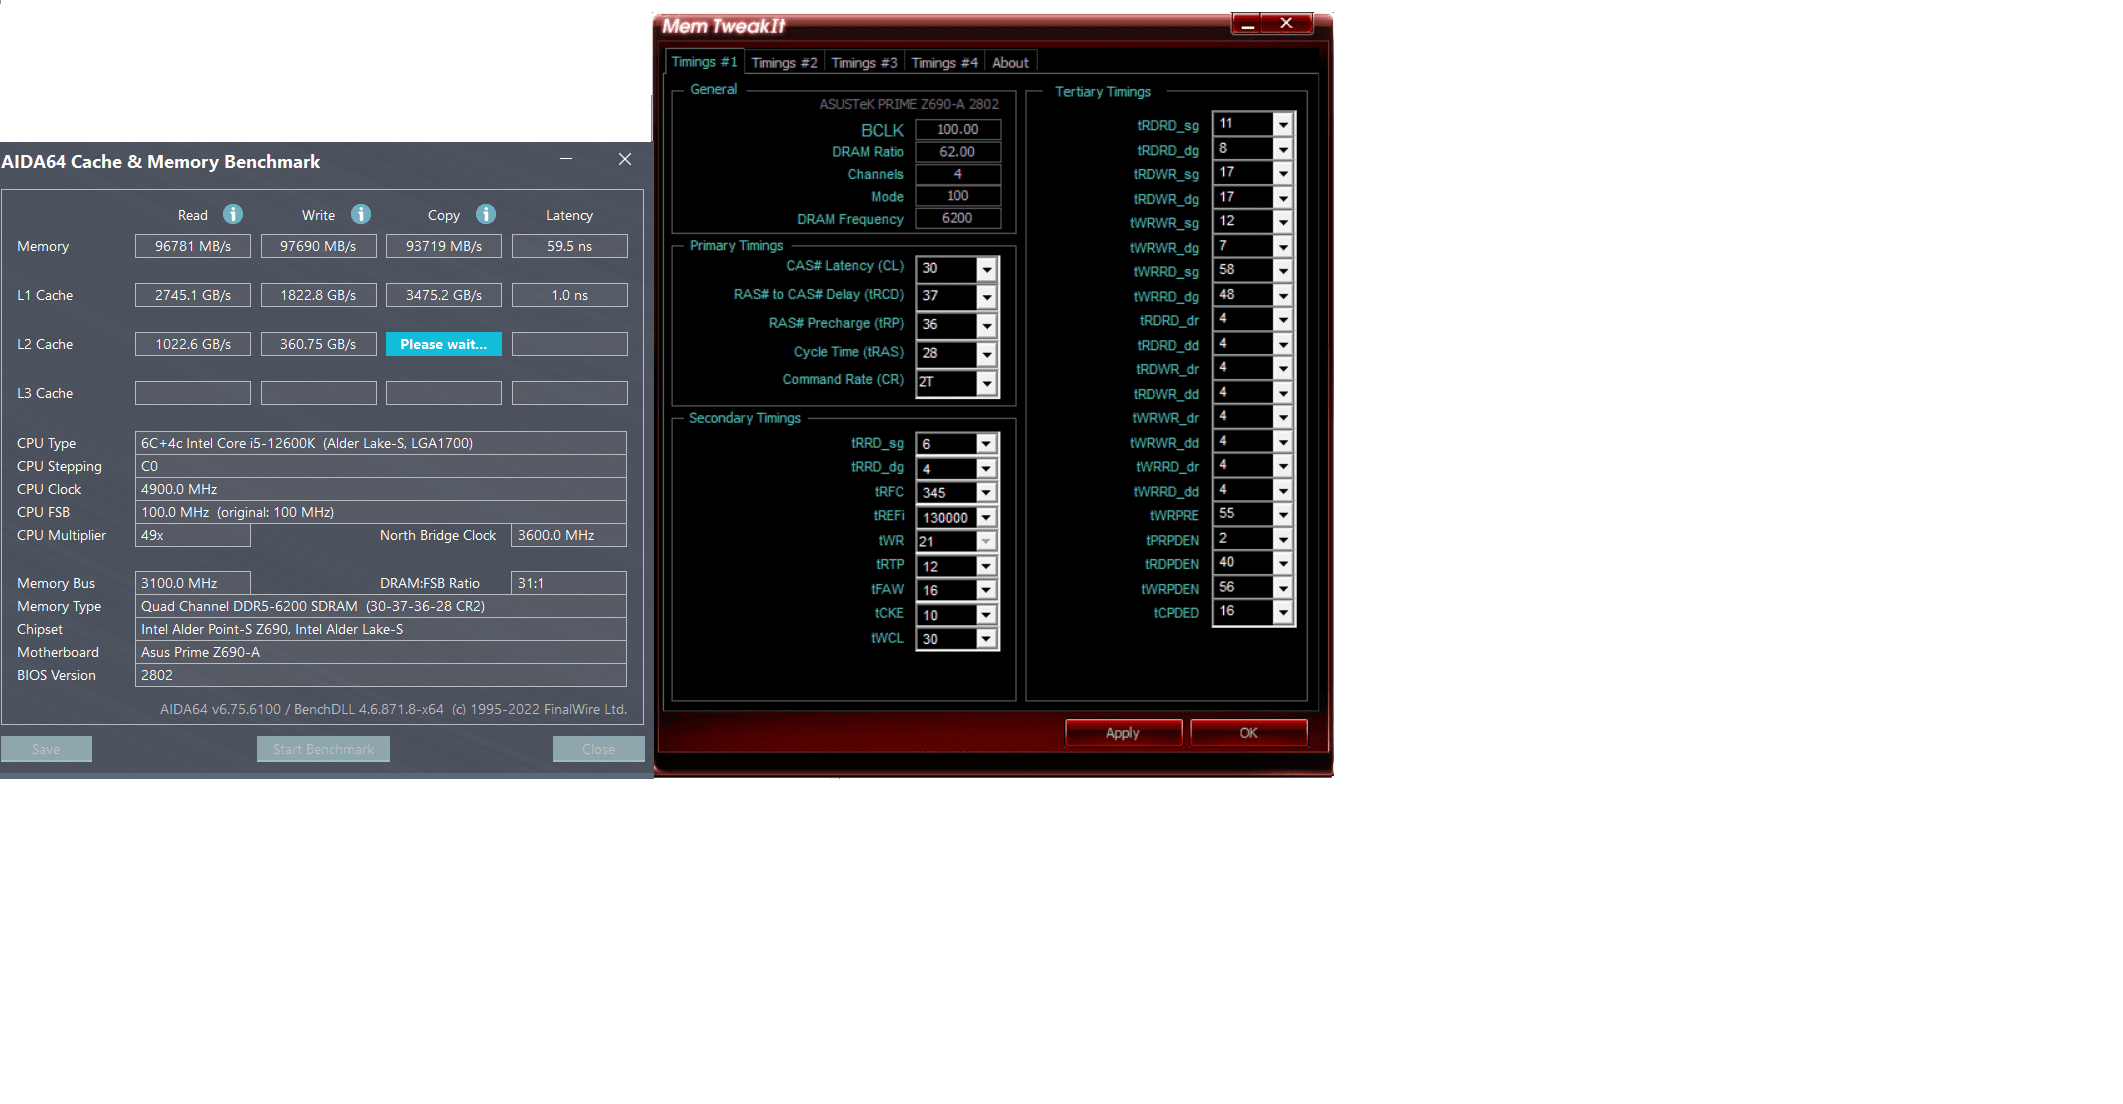This screenshot has height=1104, width=2123.
Task: Click the Write info icon in AIDA64
Action: [x=361, y=214]
